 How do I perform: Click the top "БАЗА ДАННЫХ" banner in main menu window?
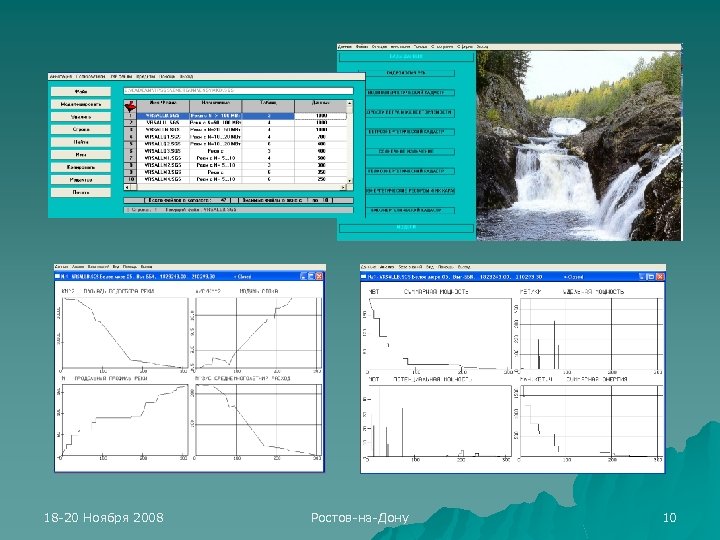pos(406,56)
